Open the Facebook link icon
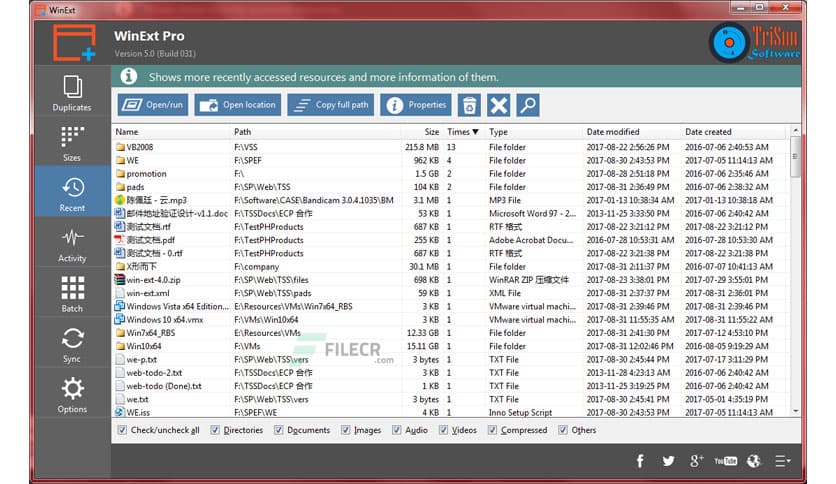This screenshot has height=484, width=836. click(x=640, y=461)
